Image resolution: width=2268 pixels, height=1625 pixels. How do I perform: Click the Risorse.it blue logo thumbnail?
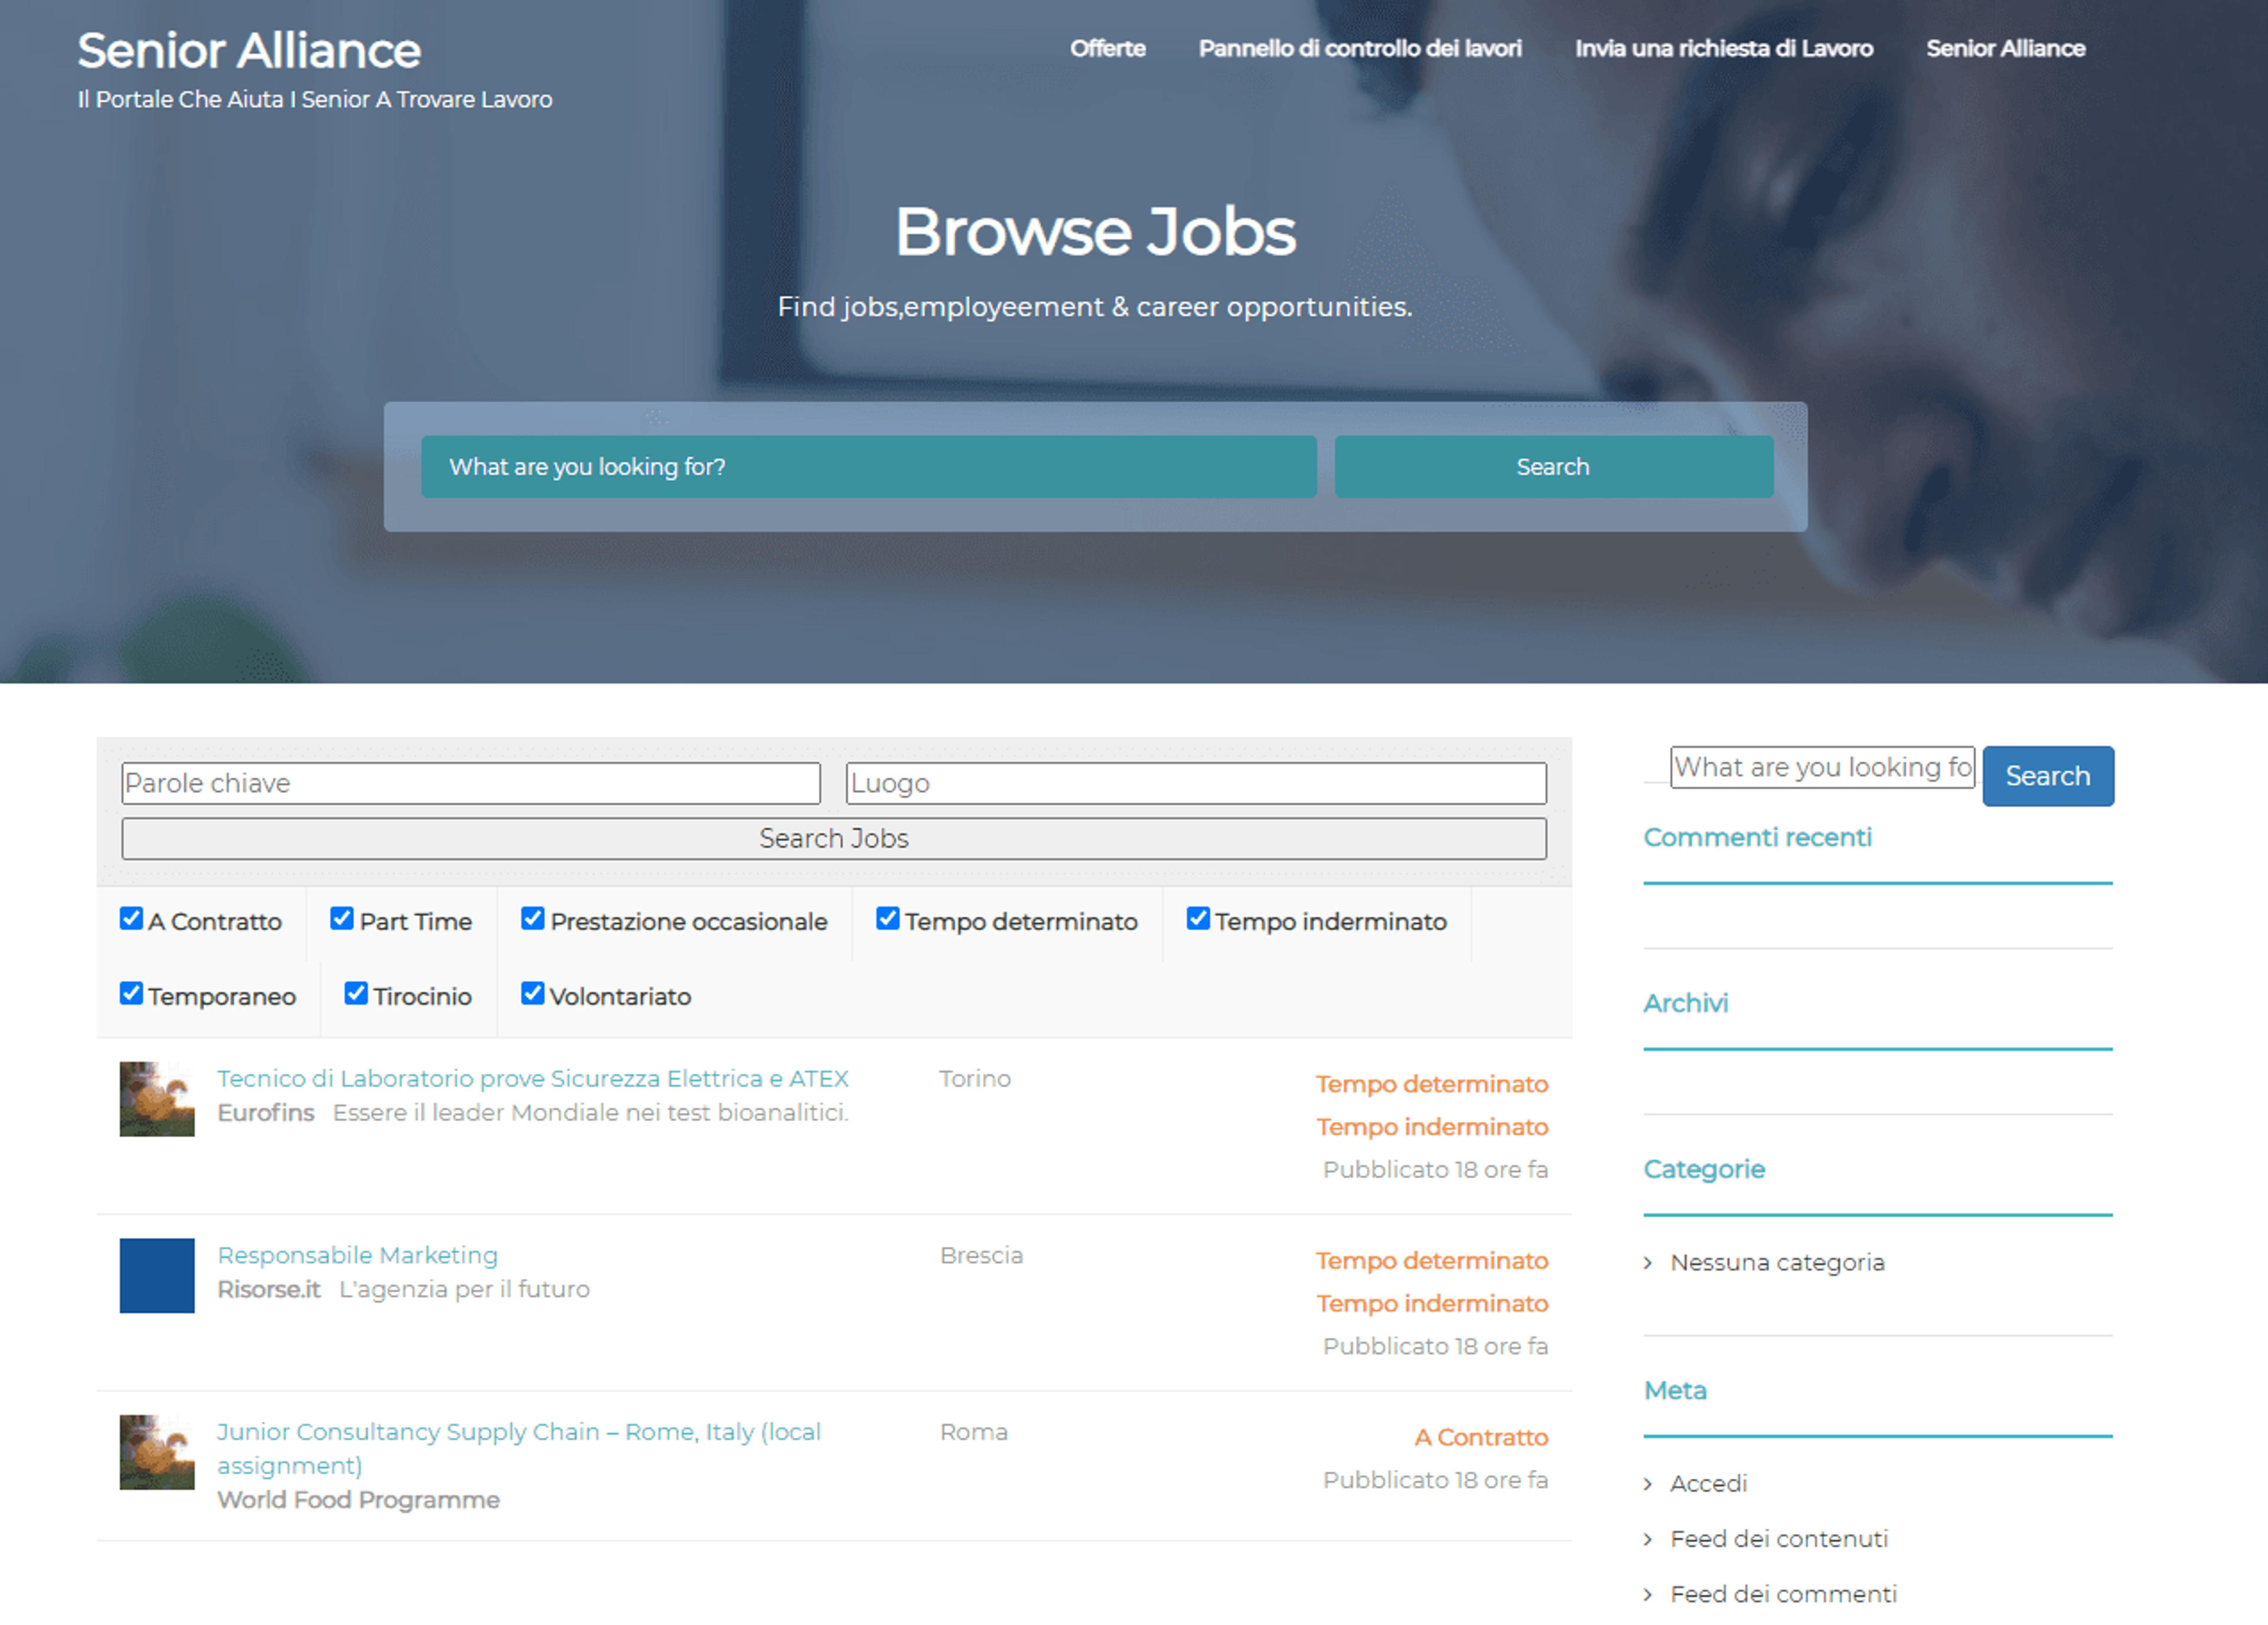click(x=157, y=1275)
